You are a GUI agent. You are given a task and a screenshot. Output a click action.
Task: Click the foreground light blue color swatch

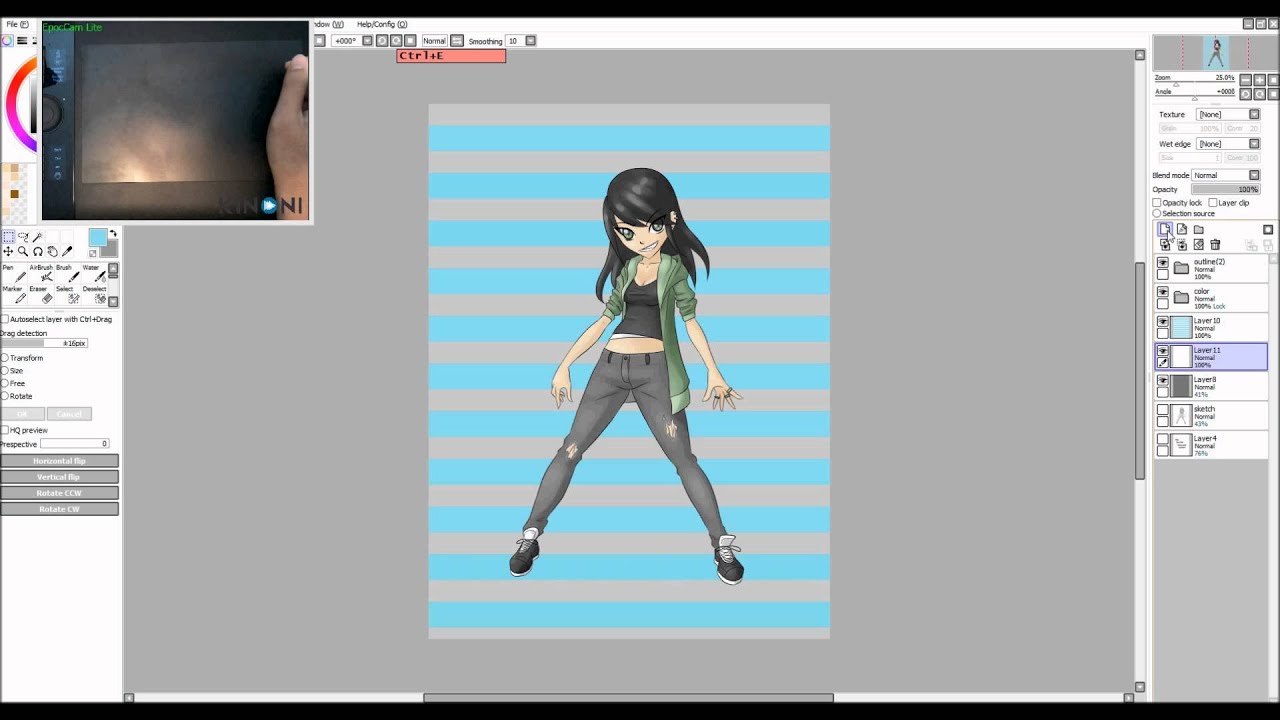tap(97, 237)
